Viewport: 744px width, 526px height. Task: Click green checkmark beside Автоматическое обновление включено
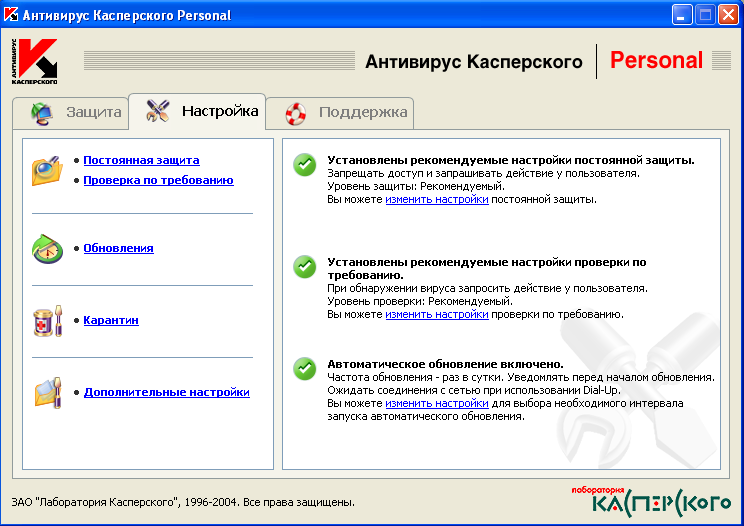(x=305, y=369)
